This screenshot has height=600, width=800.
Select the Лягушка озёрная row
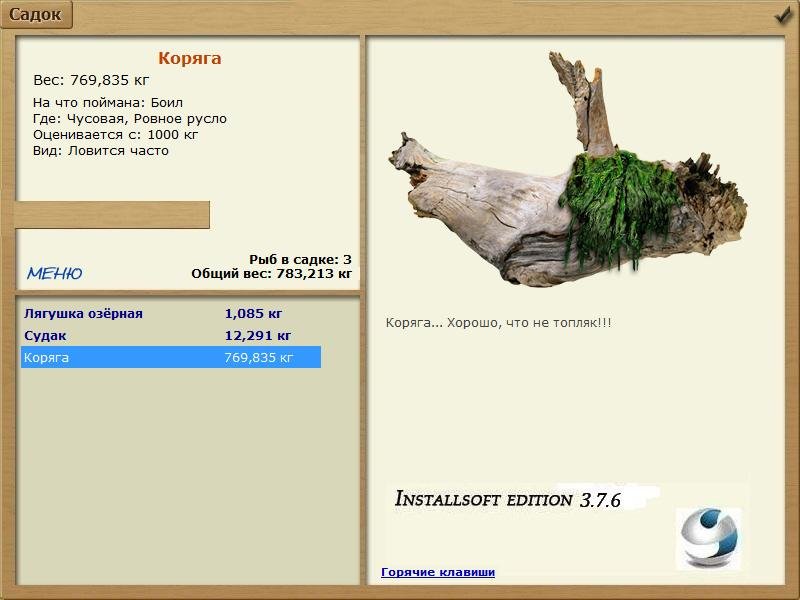(171, 313)
